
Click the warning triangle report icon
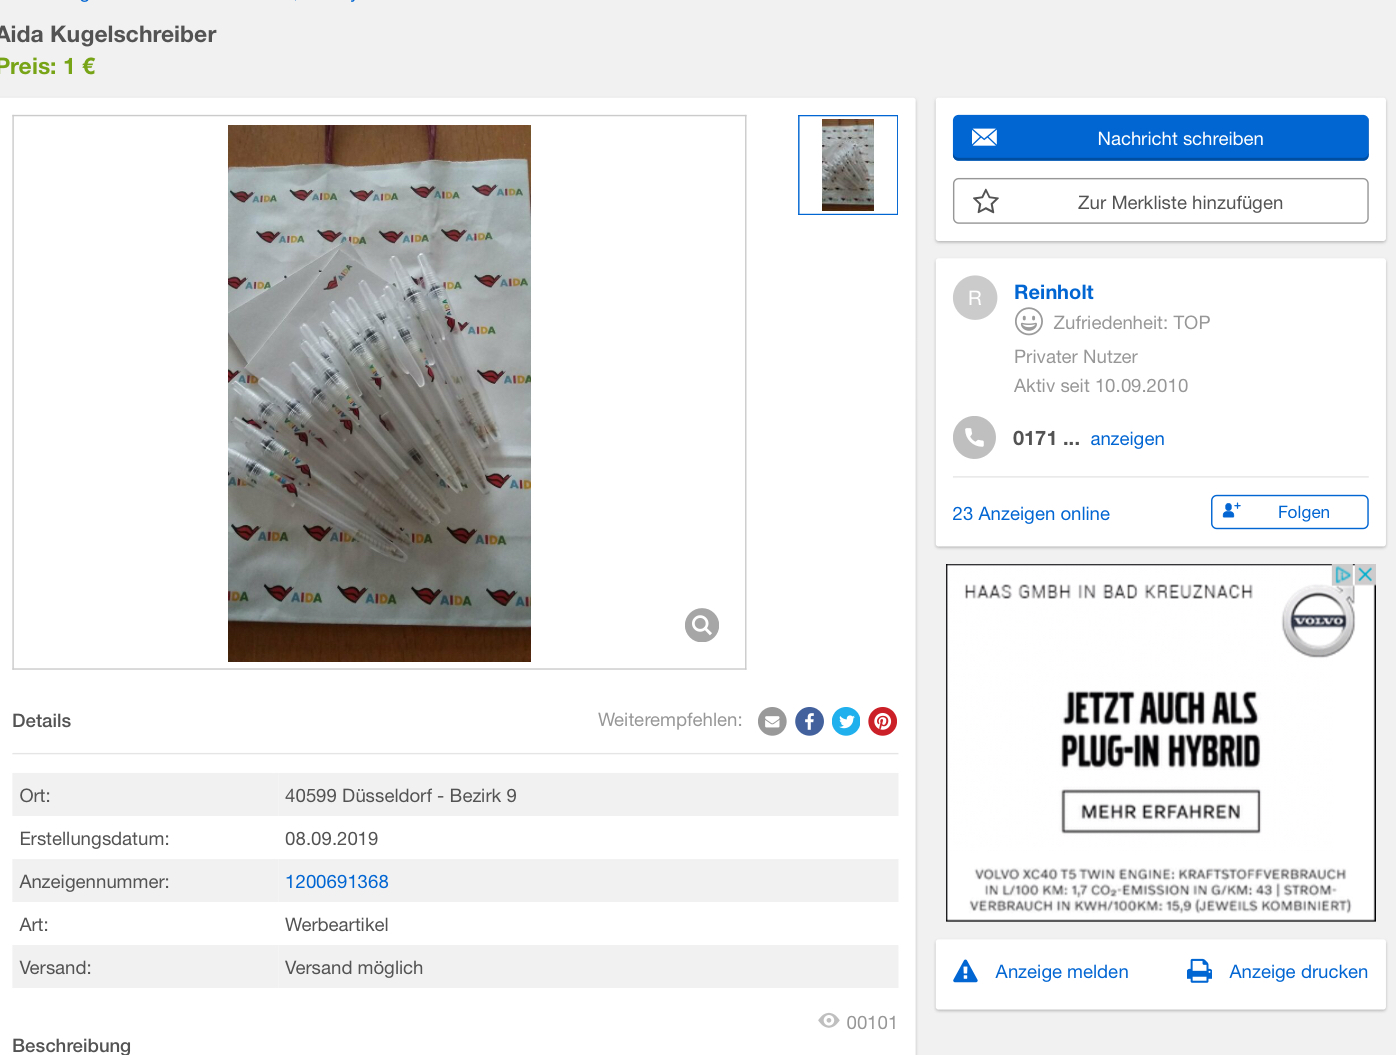(965, 971)
